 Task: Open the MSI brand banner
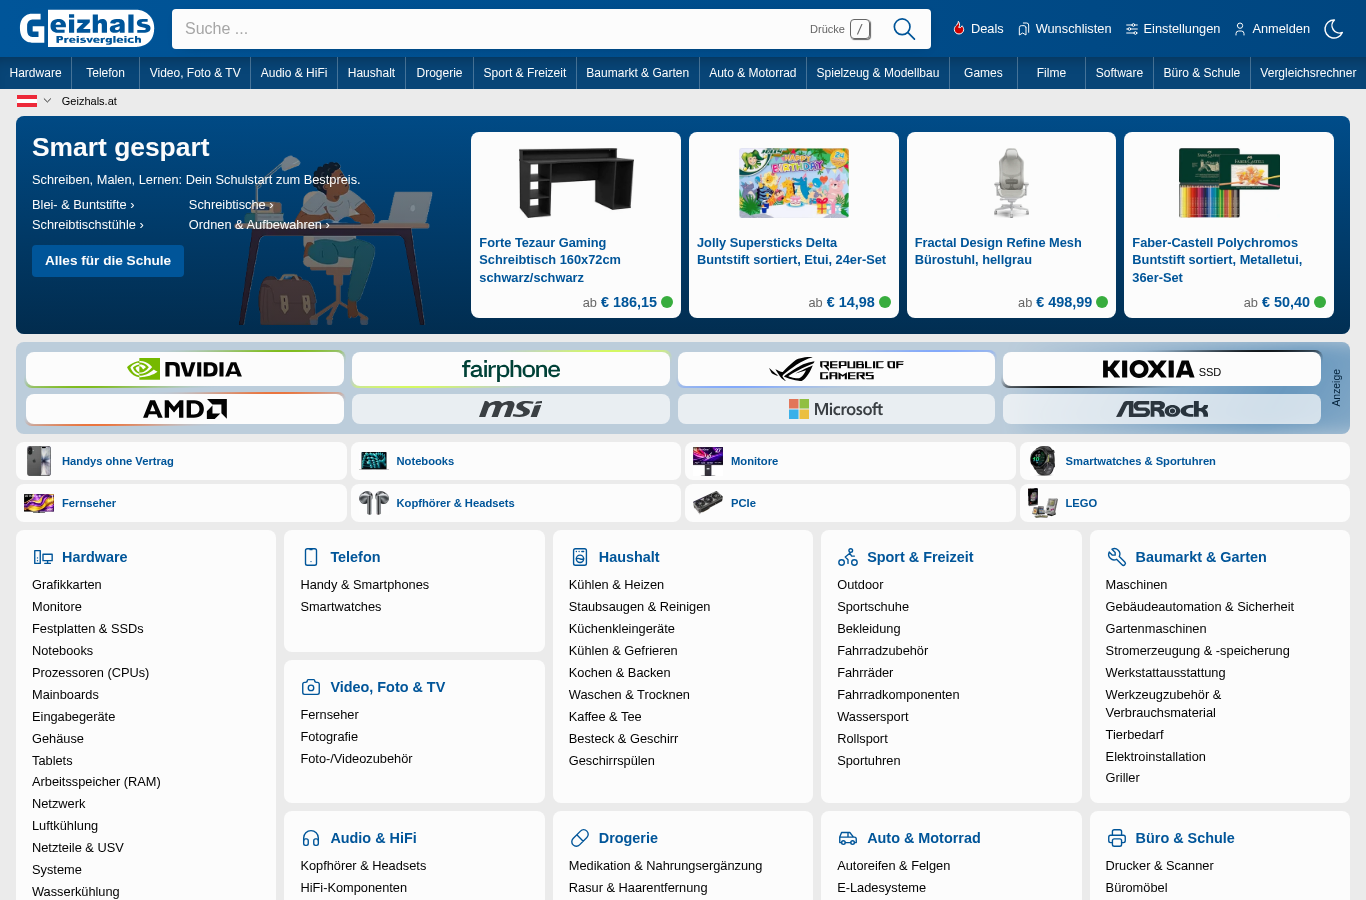pyautogui.click(x=511, y=409)
